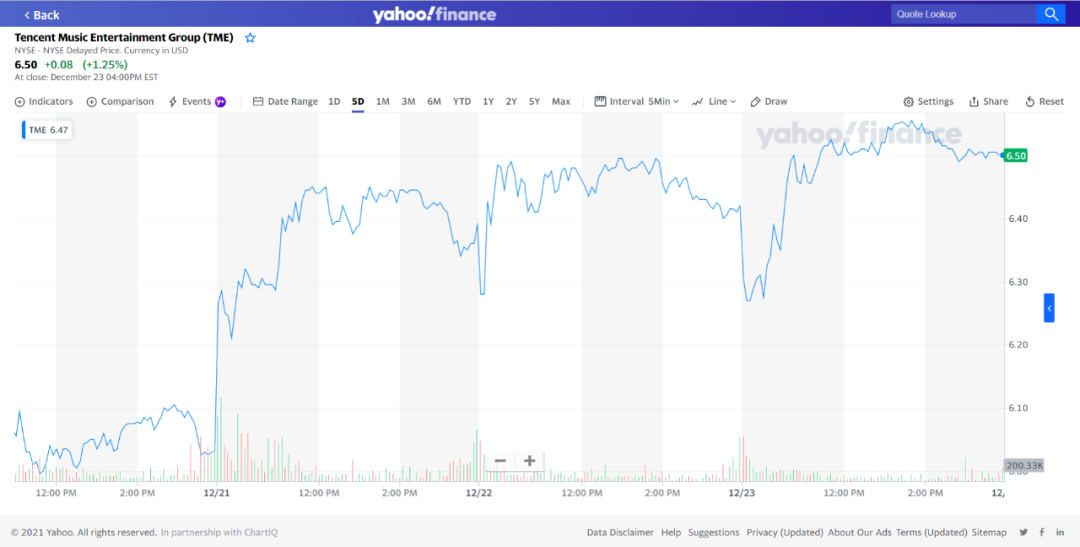Image resolution: width=1080 pixels, height=547 pixels.
Task: Click the search magnifier button
Action: [x=1050, y=14]
